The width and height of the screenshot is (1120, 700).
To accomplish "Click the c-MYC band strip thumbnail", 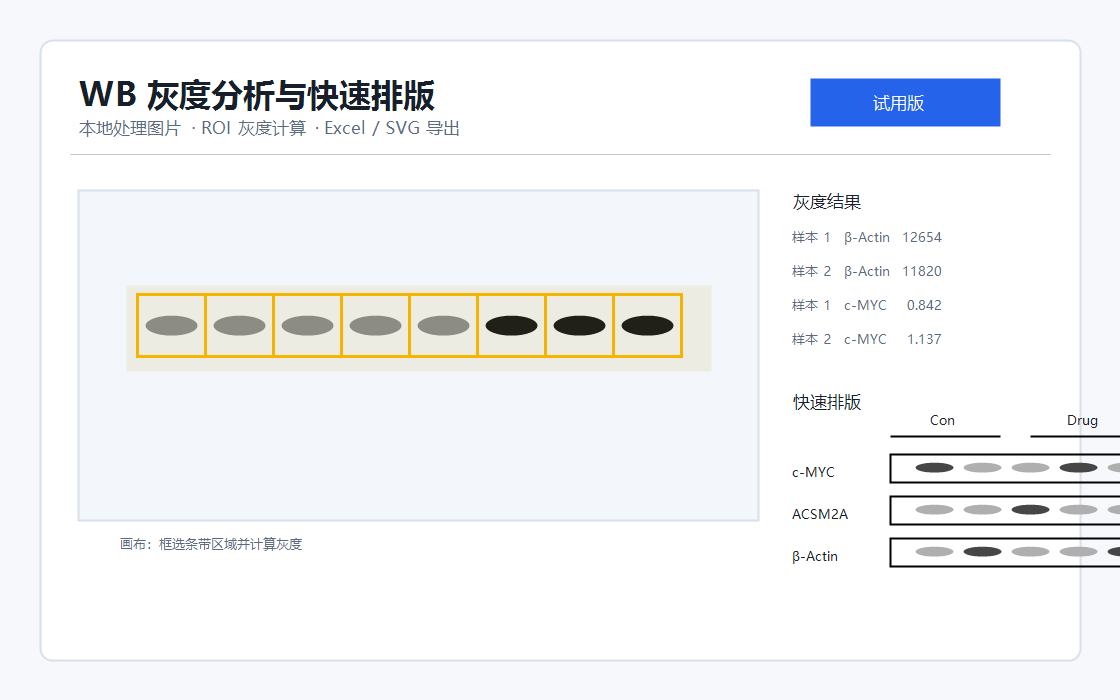I will [x=1005, y=469].
